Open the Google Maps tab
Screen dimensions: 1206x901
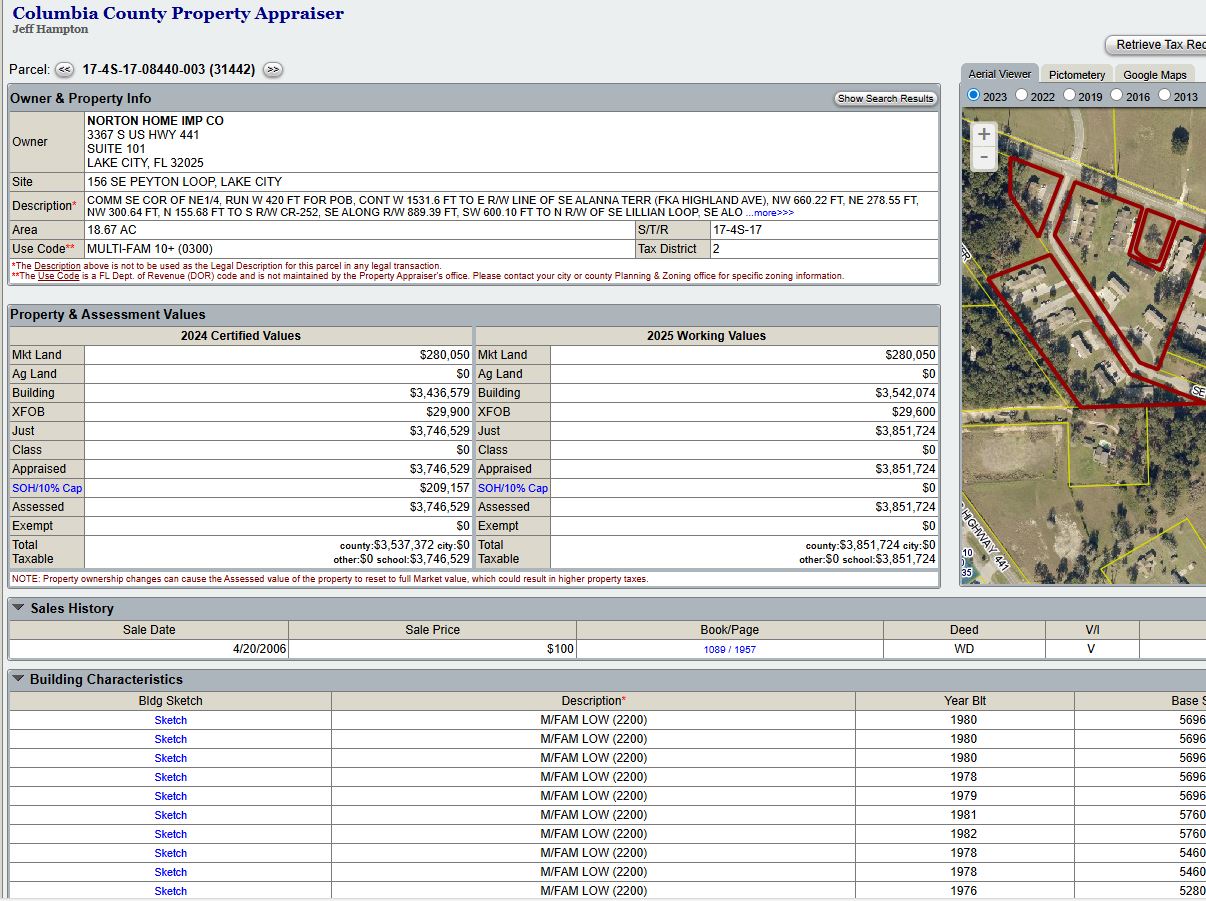click(1154, 75)
